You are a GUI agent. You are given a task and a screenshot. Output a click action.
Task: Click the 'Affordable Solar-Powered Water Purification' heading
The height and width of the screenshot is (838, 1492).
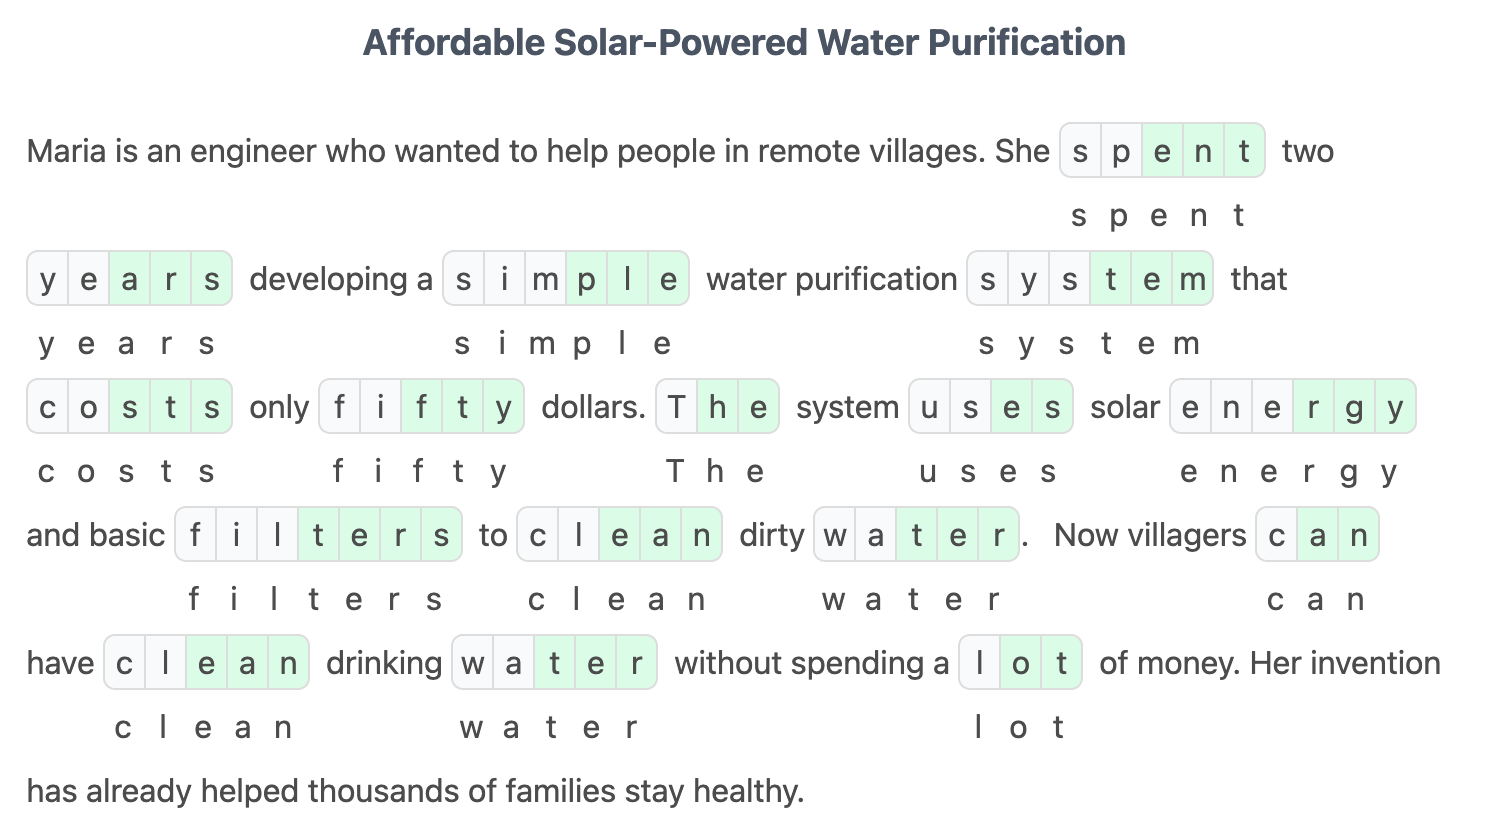pyautogui.click(x=744, y=43)
